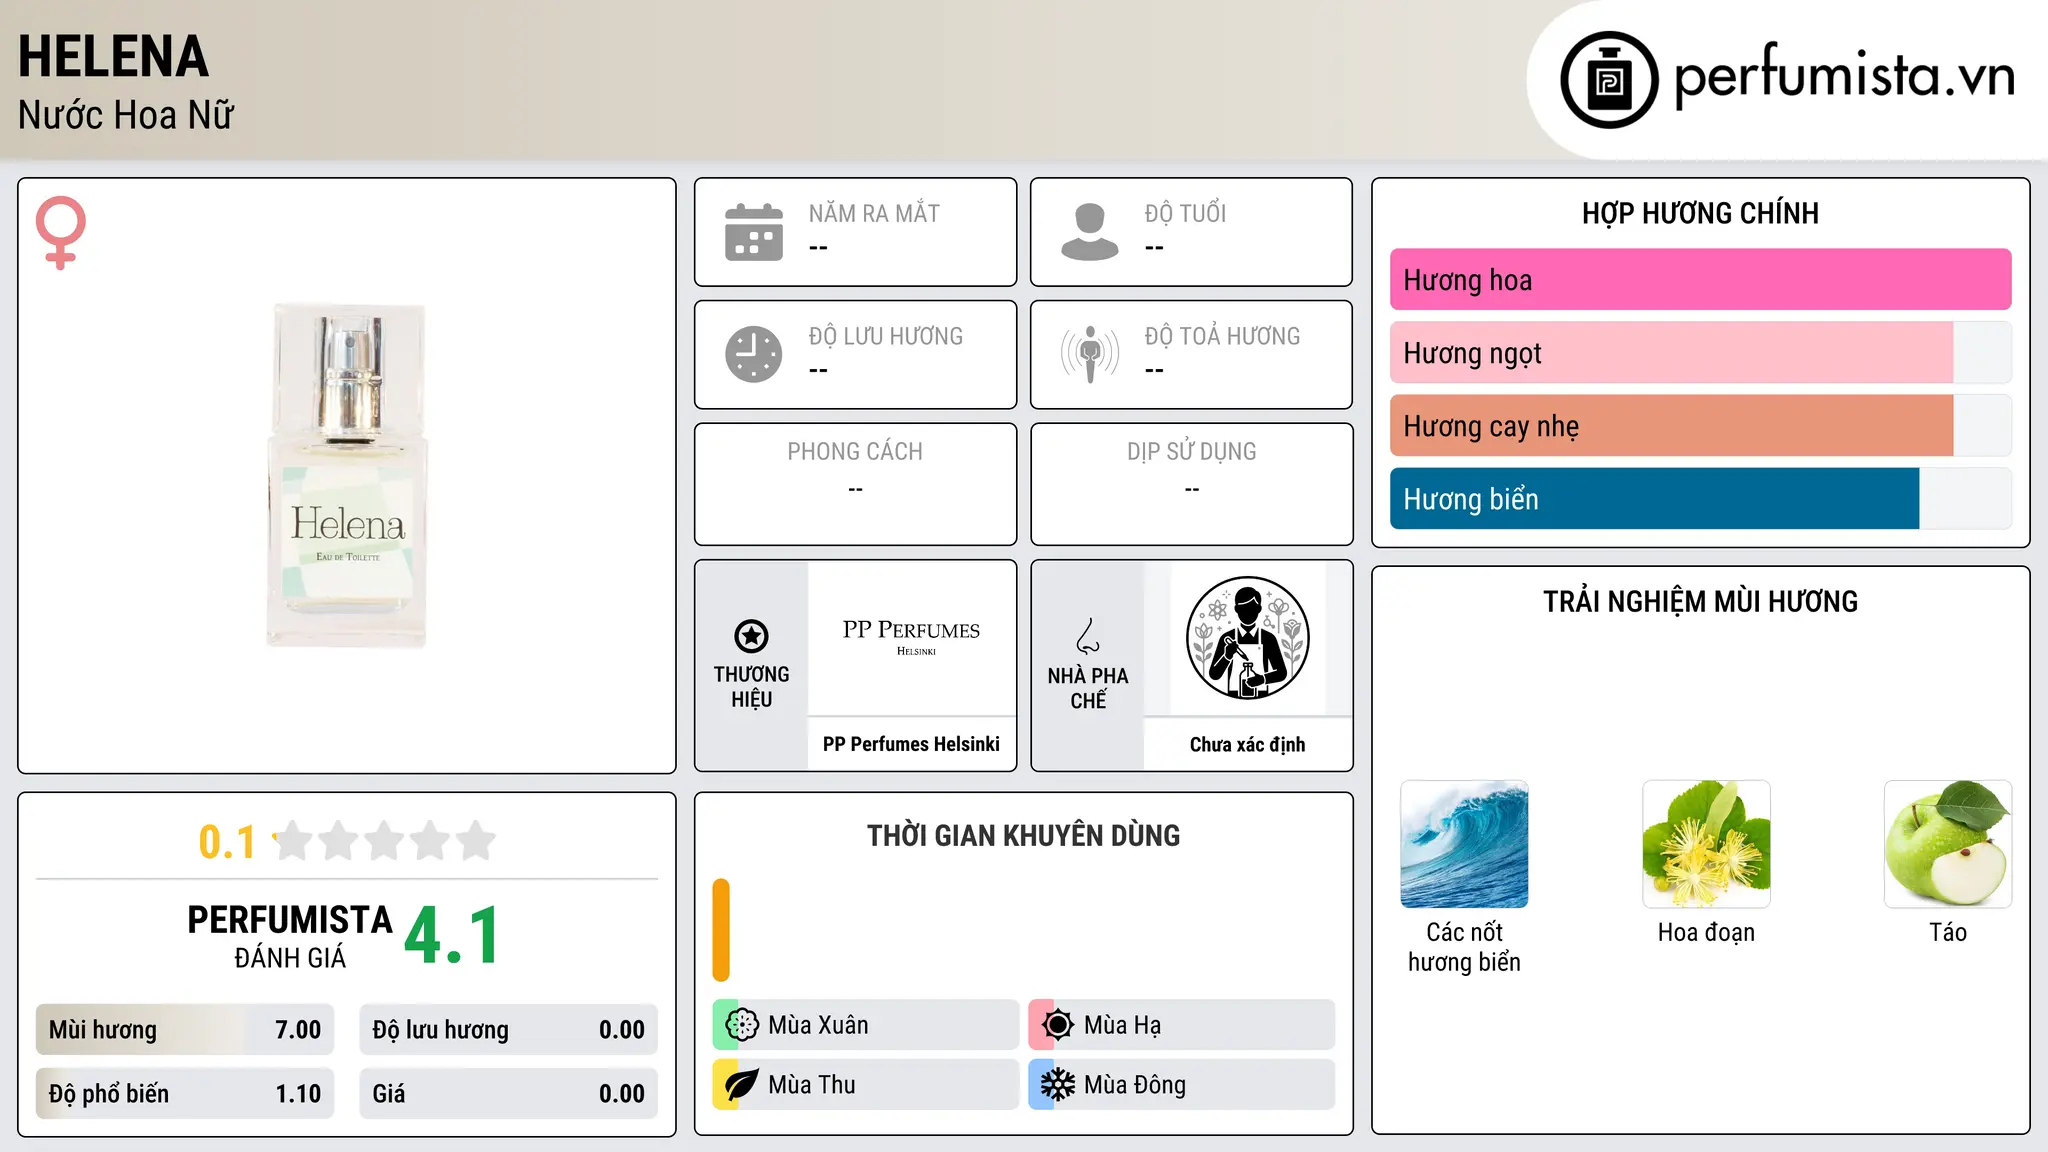Screen dimensions: 2048x1152
Task: Select the Mùa Đông season bar
Action: tap(1182, 1085)
